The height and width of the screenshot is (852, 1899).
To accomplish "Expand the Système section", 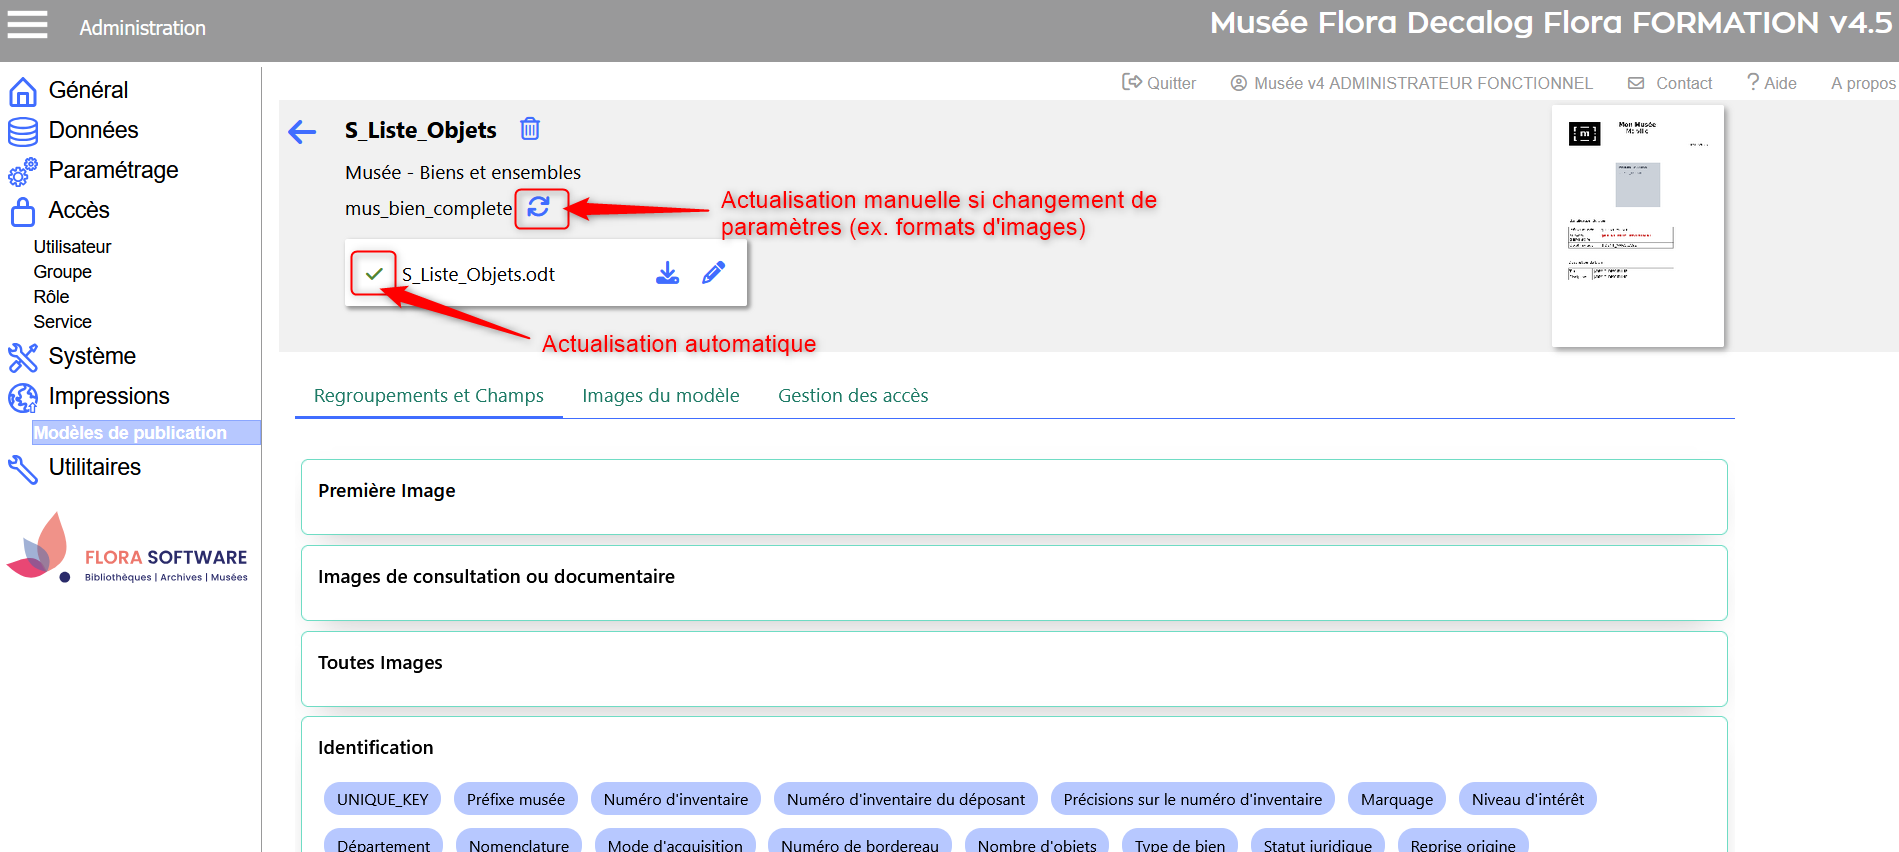I will click(92, 356).
